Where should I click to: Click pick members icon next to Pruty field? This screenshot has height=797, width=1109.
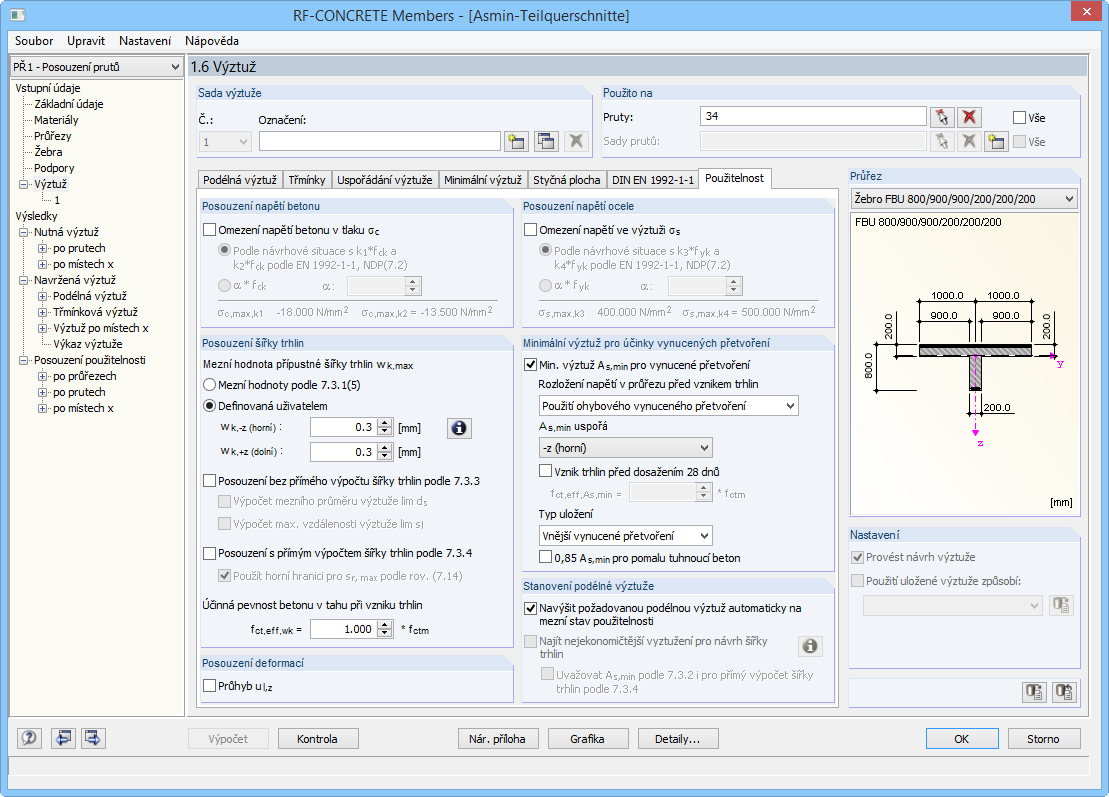[x=941, y=117]
